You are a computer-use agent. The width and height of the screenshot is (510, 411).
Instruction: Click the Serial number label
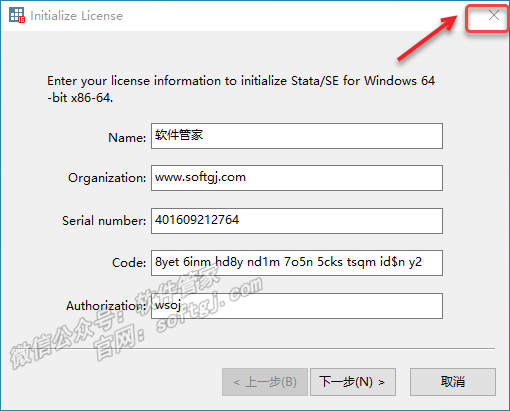coord(104,221)
